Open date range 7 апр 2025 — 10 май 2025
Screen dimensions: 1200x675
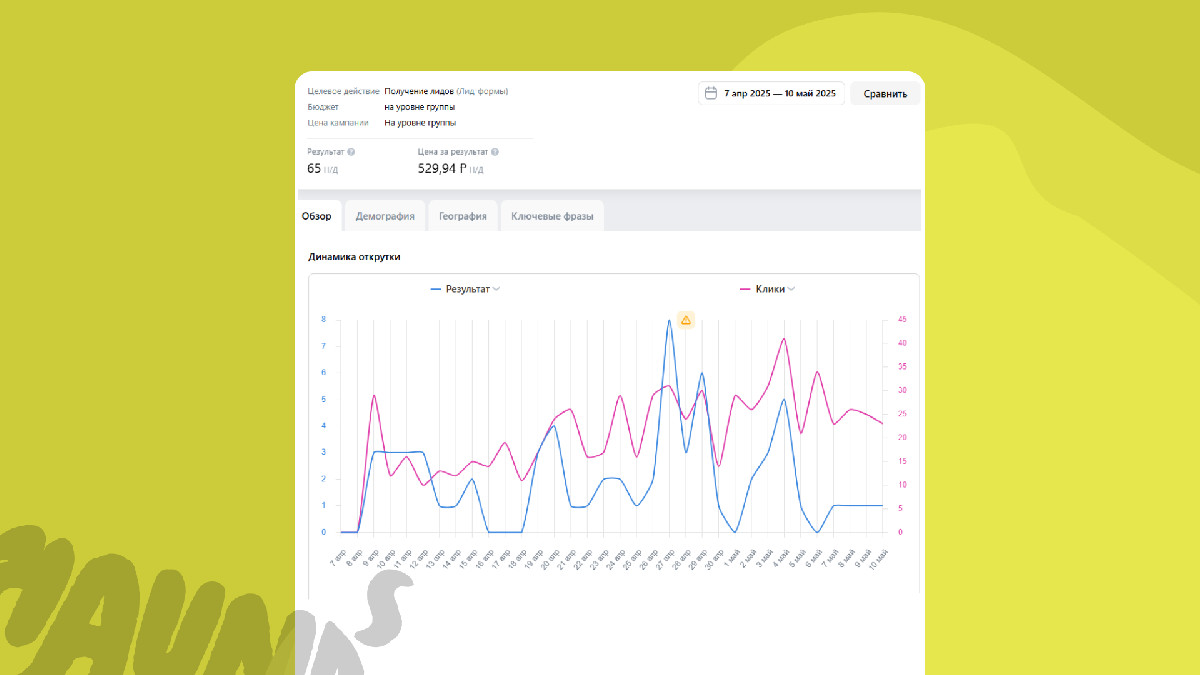pyautogui.click(x=771, y=94)
